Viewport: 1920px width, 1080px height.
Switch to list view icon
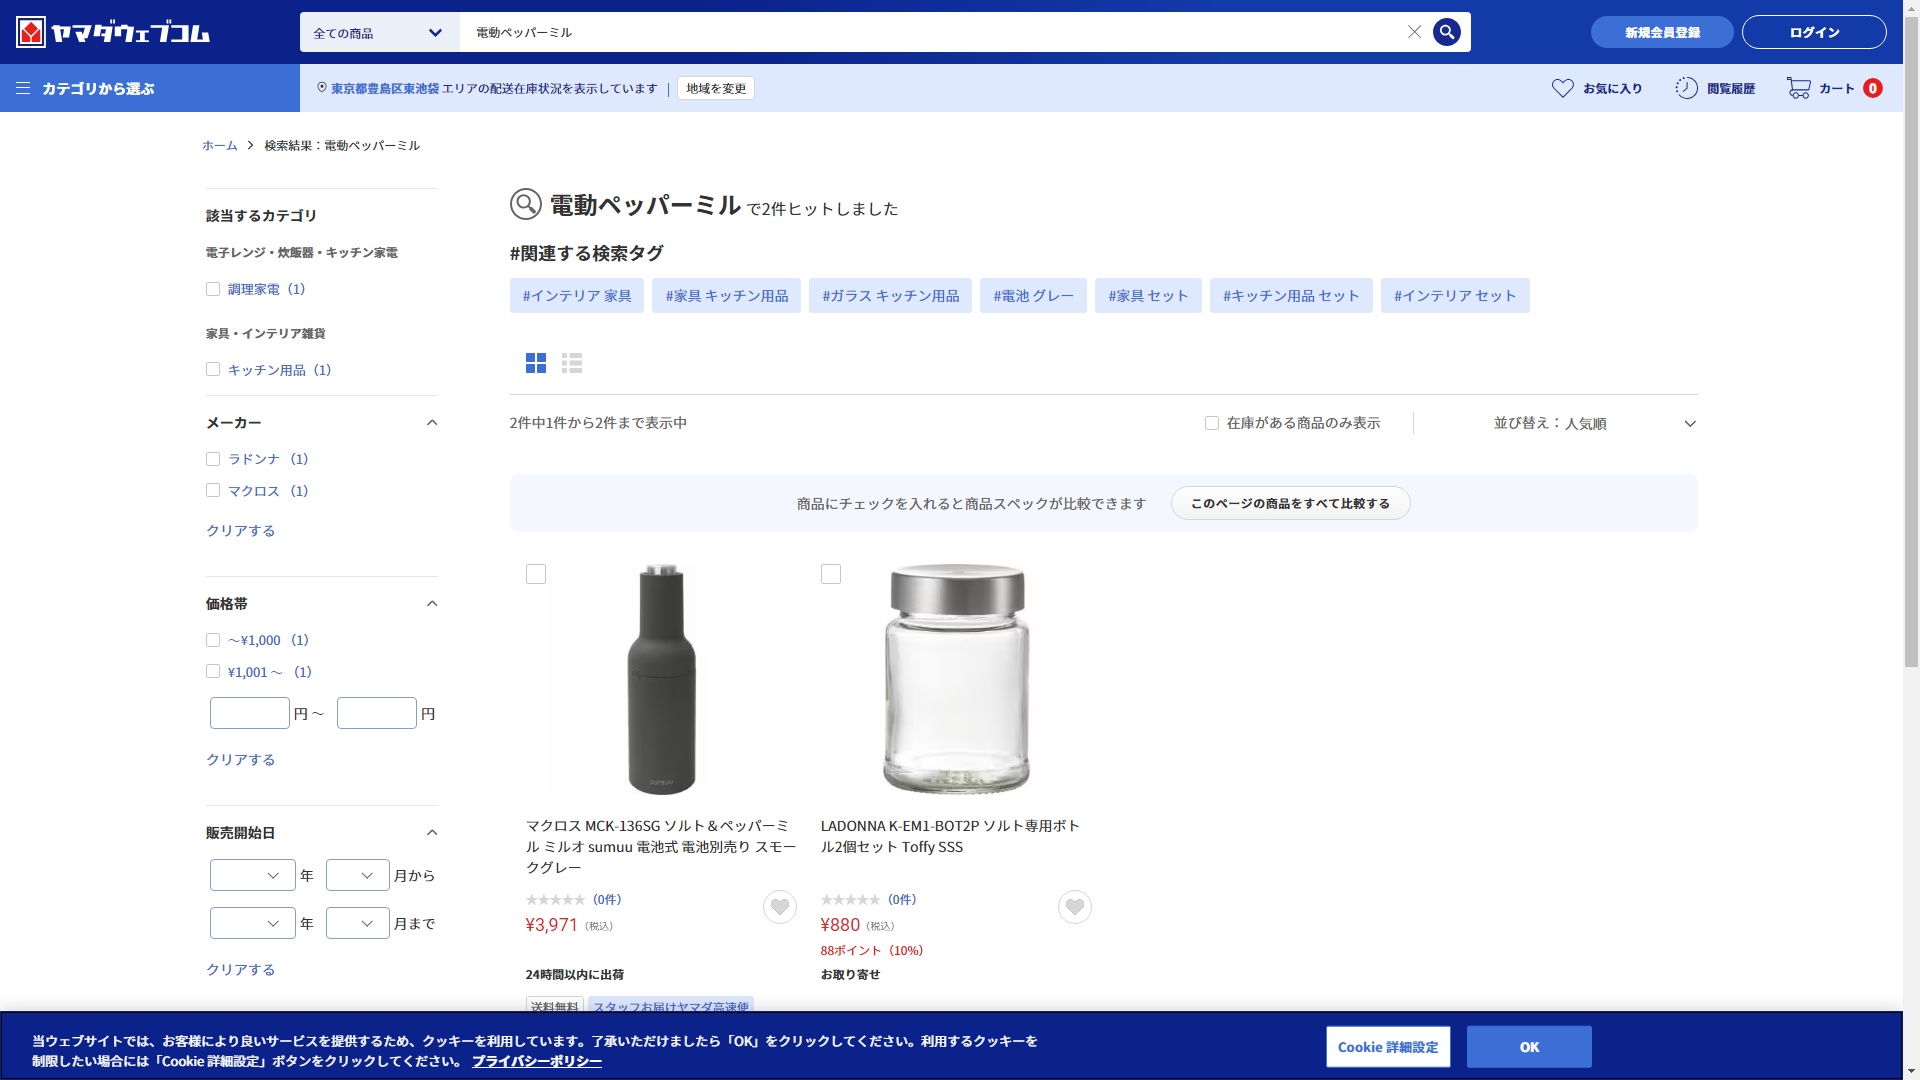[572, 363]
